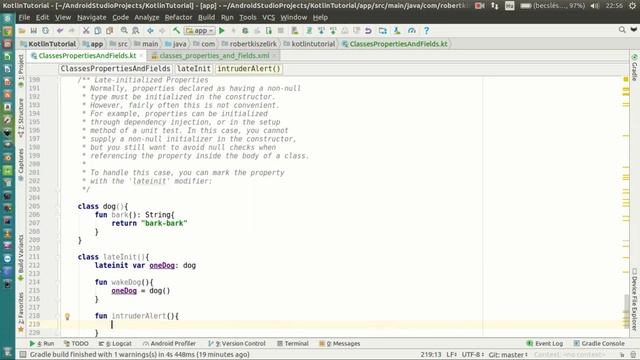Toggle the Favorites tool window
The width and height of the screenshot is (640, 360).
click(21, 312)
